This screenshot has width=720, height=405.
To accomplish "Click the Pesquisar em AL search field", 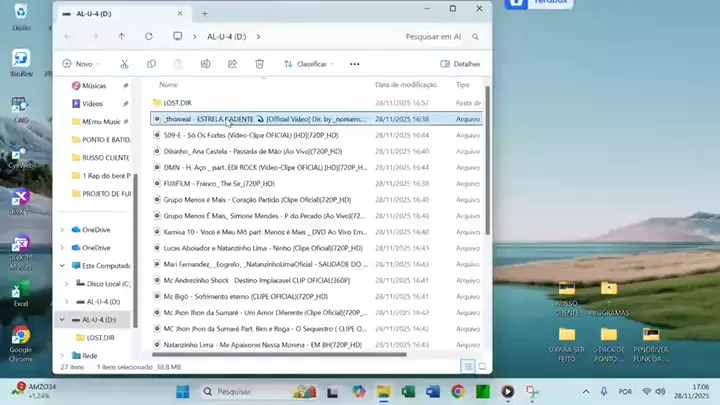I will [435, 36].
